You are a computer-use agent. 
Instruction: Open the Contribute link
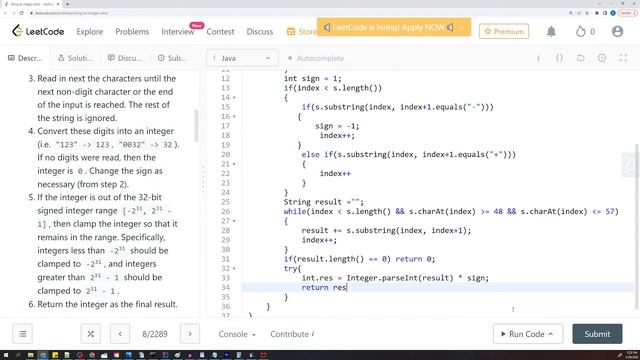[292, 334]
